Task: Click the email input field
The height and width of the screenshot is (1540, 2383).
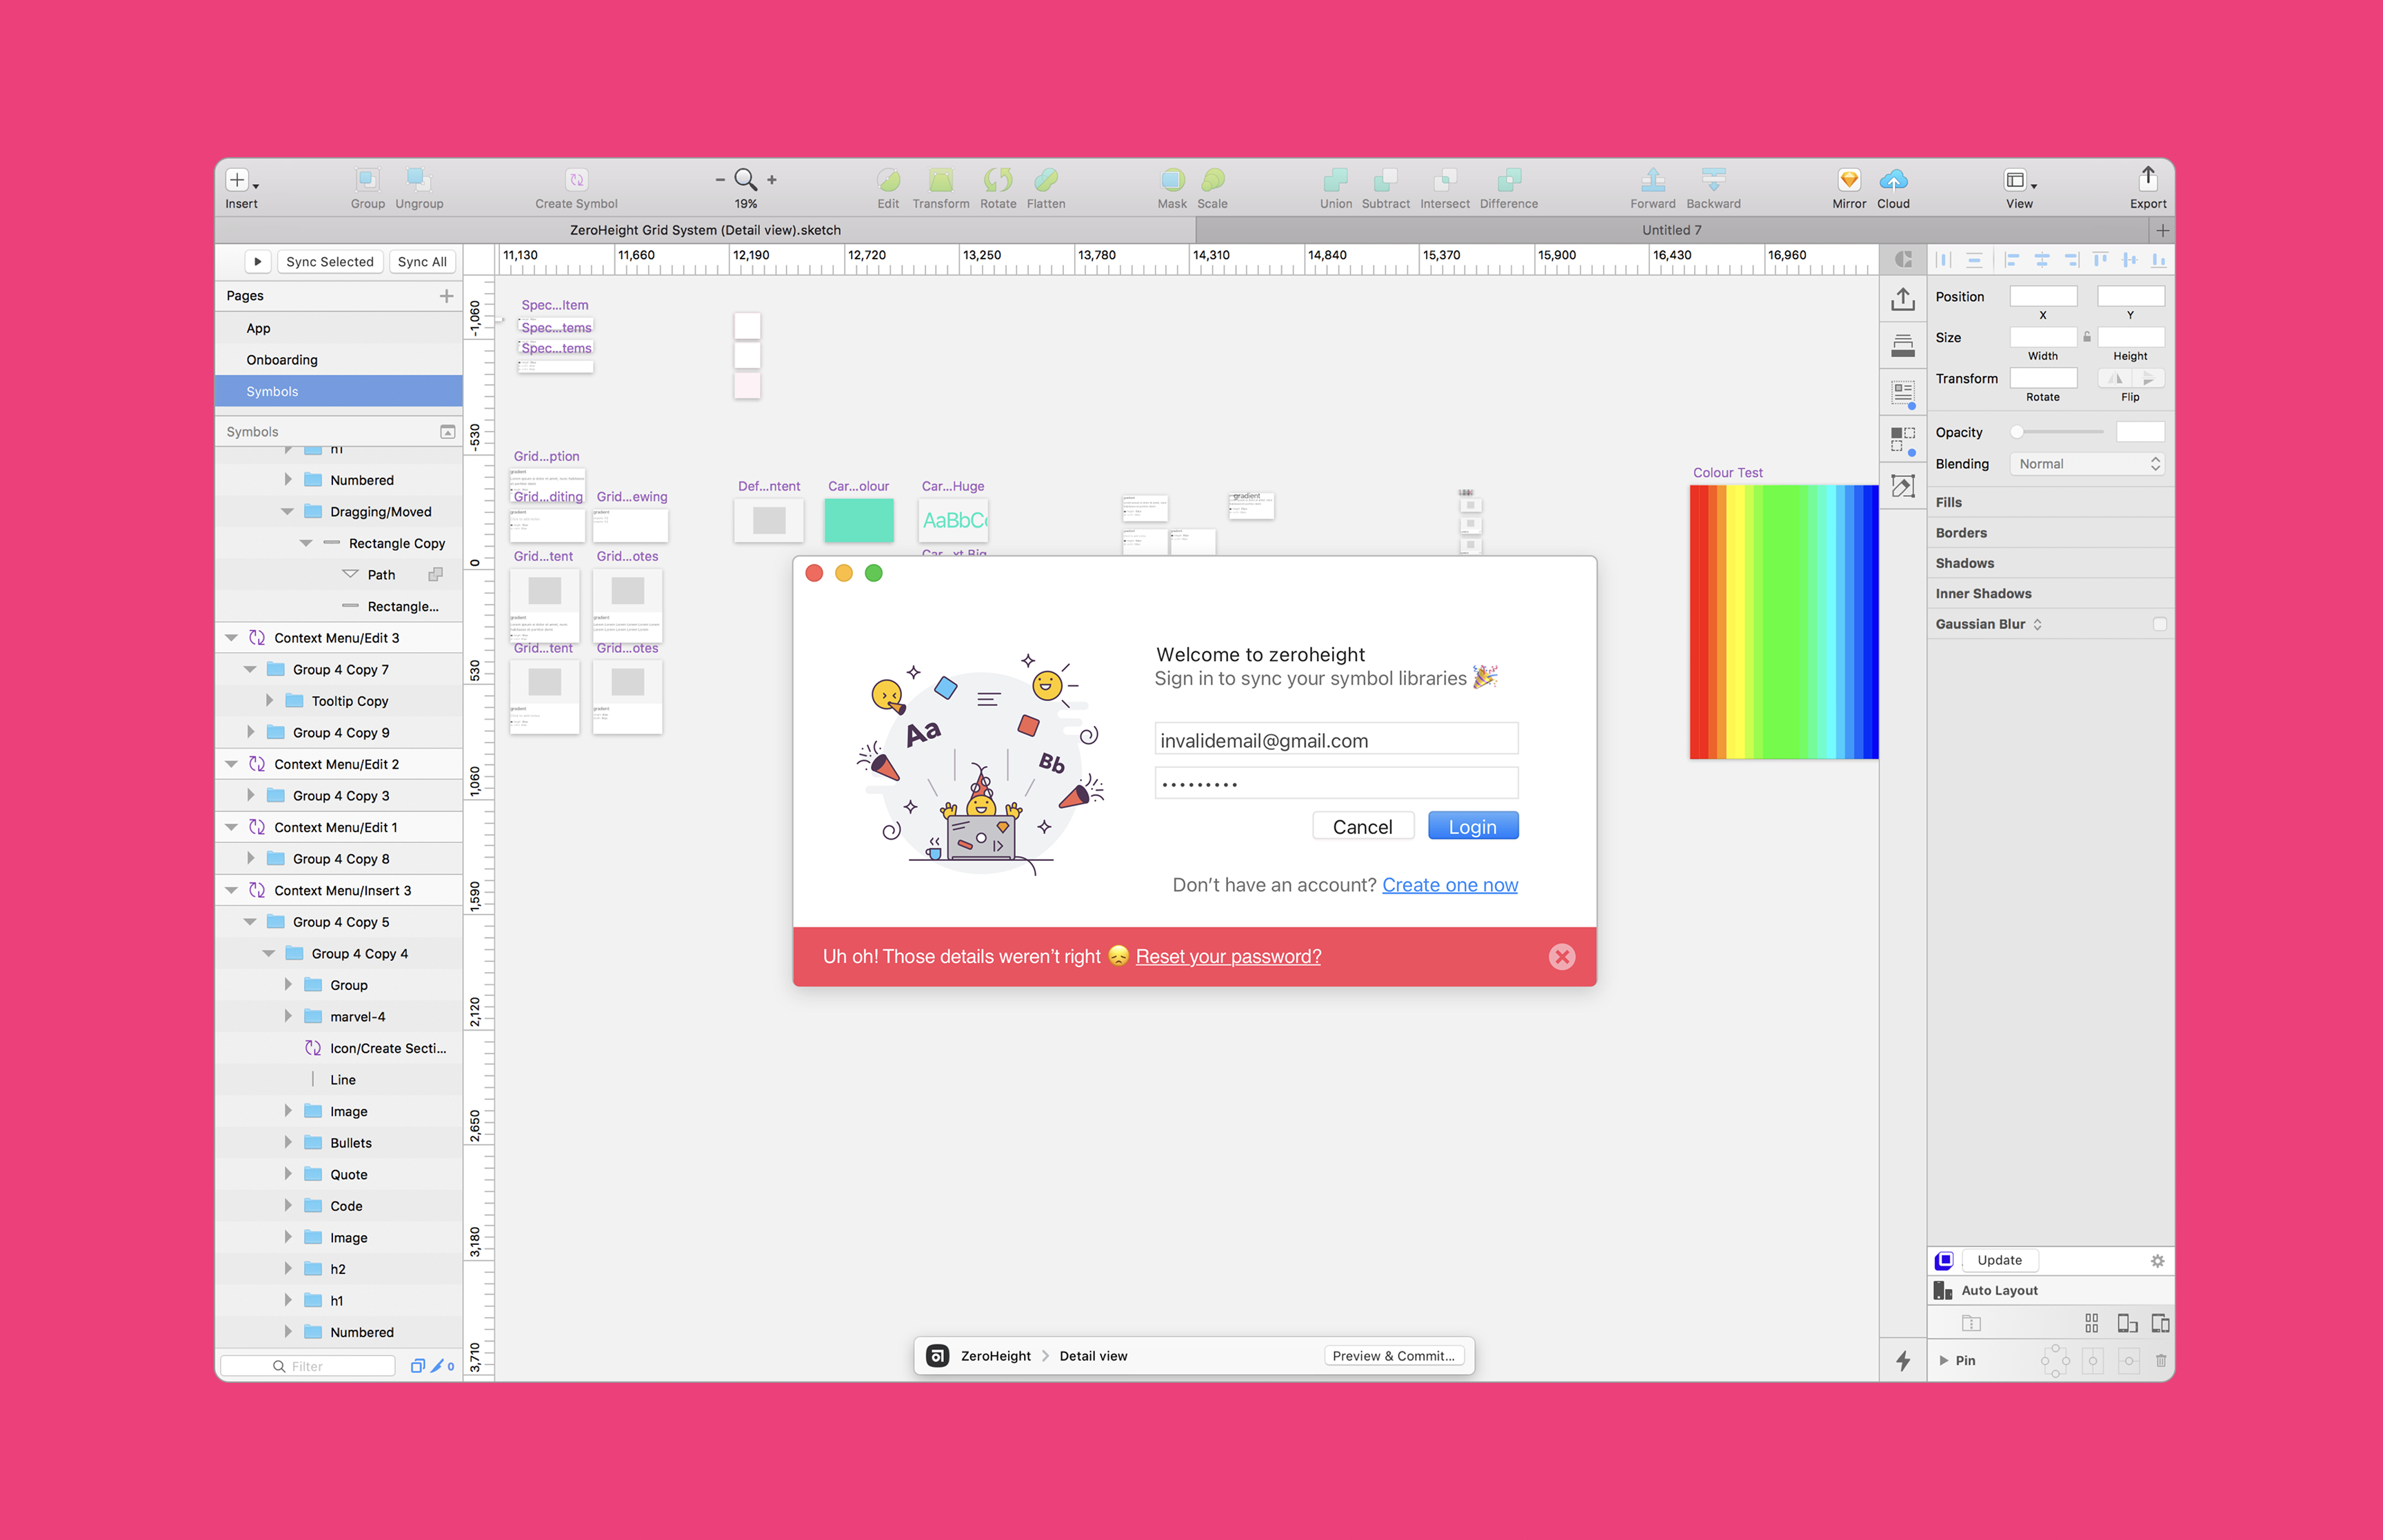Action: coord(1336,739)
